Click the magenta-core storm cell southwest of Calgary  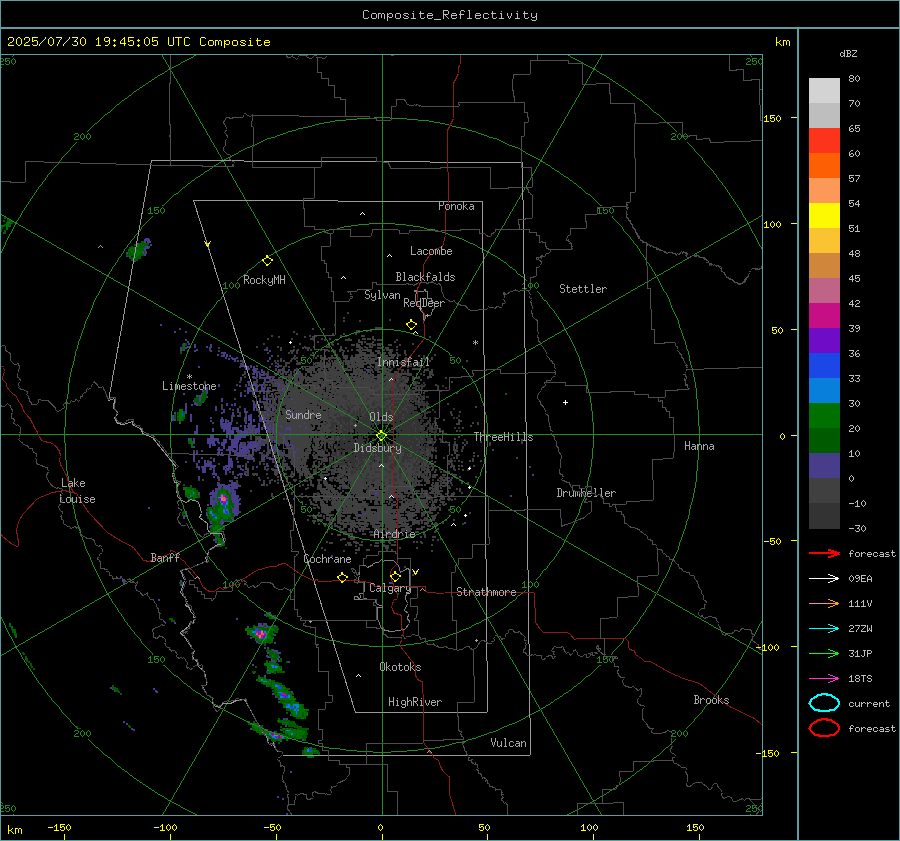click(261, 633)
